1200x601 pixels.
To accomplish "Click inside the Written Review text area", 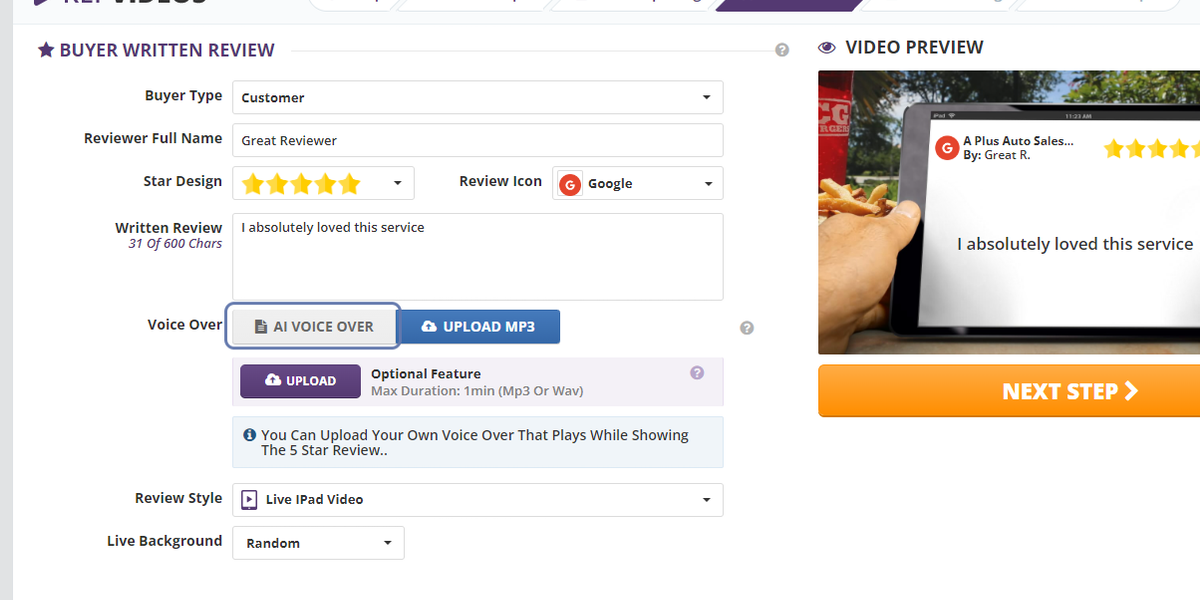I will point(477,255).
